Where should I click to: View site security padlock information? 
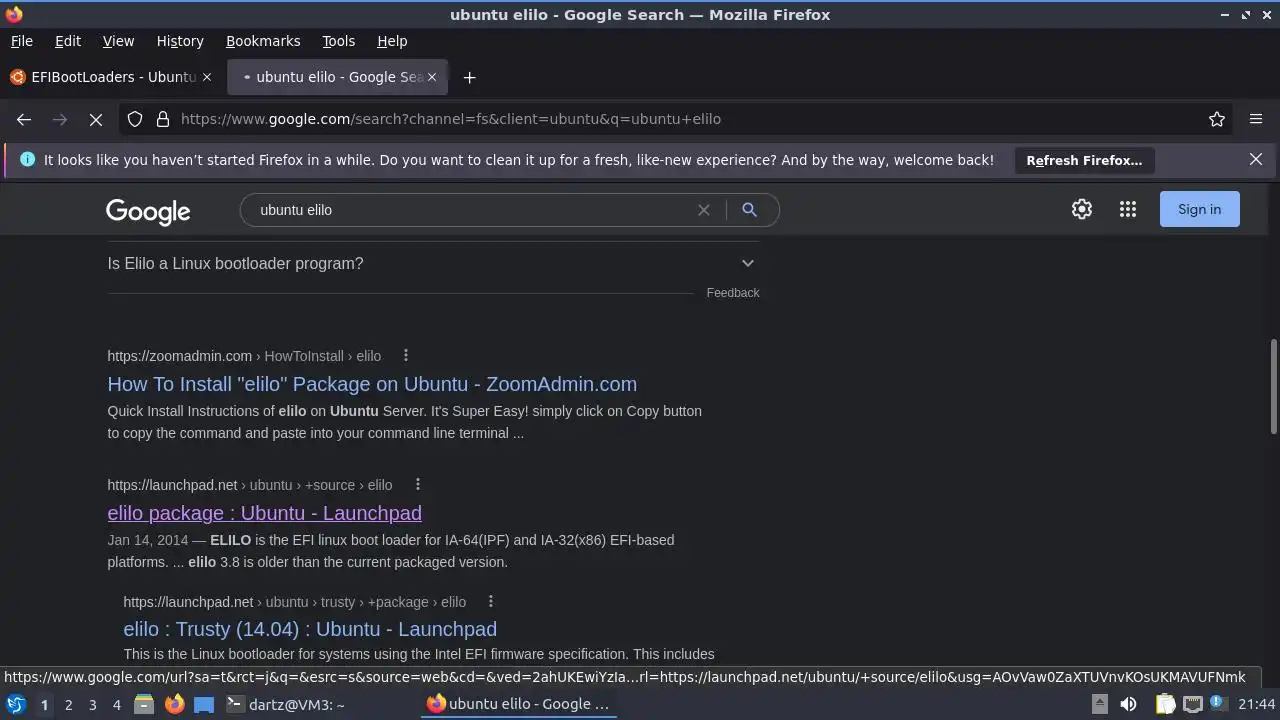163,119
